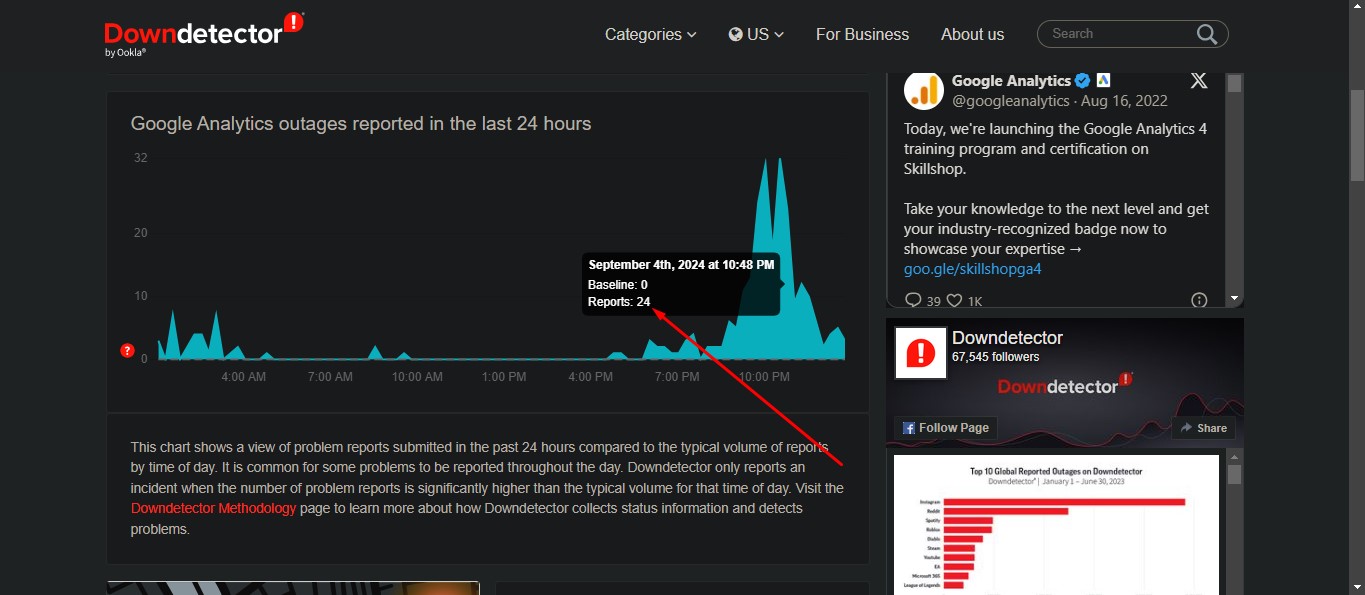Click the blue verified badge on tweet

coord(1082,81)
